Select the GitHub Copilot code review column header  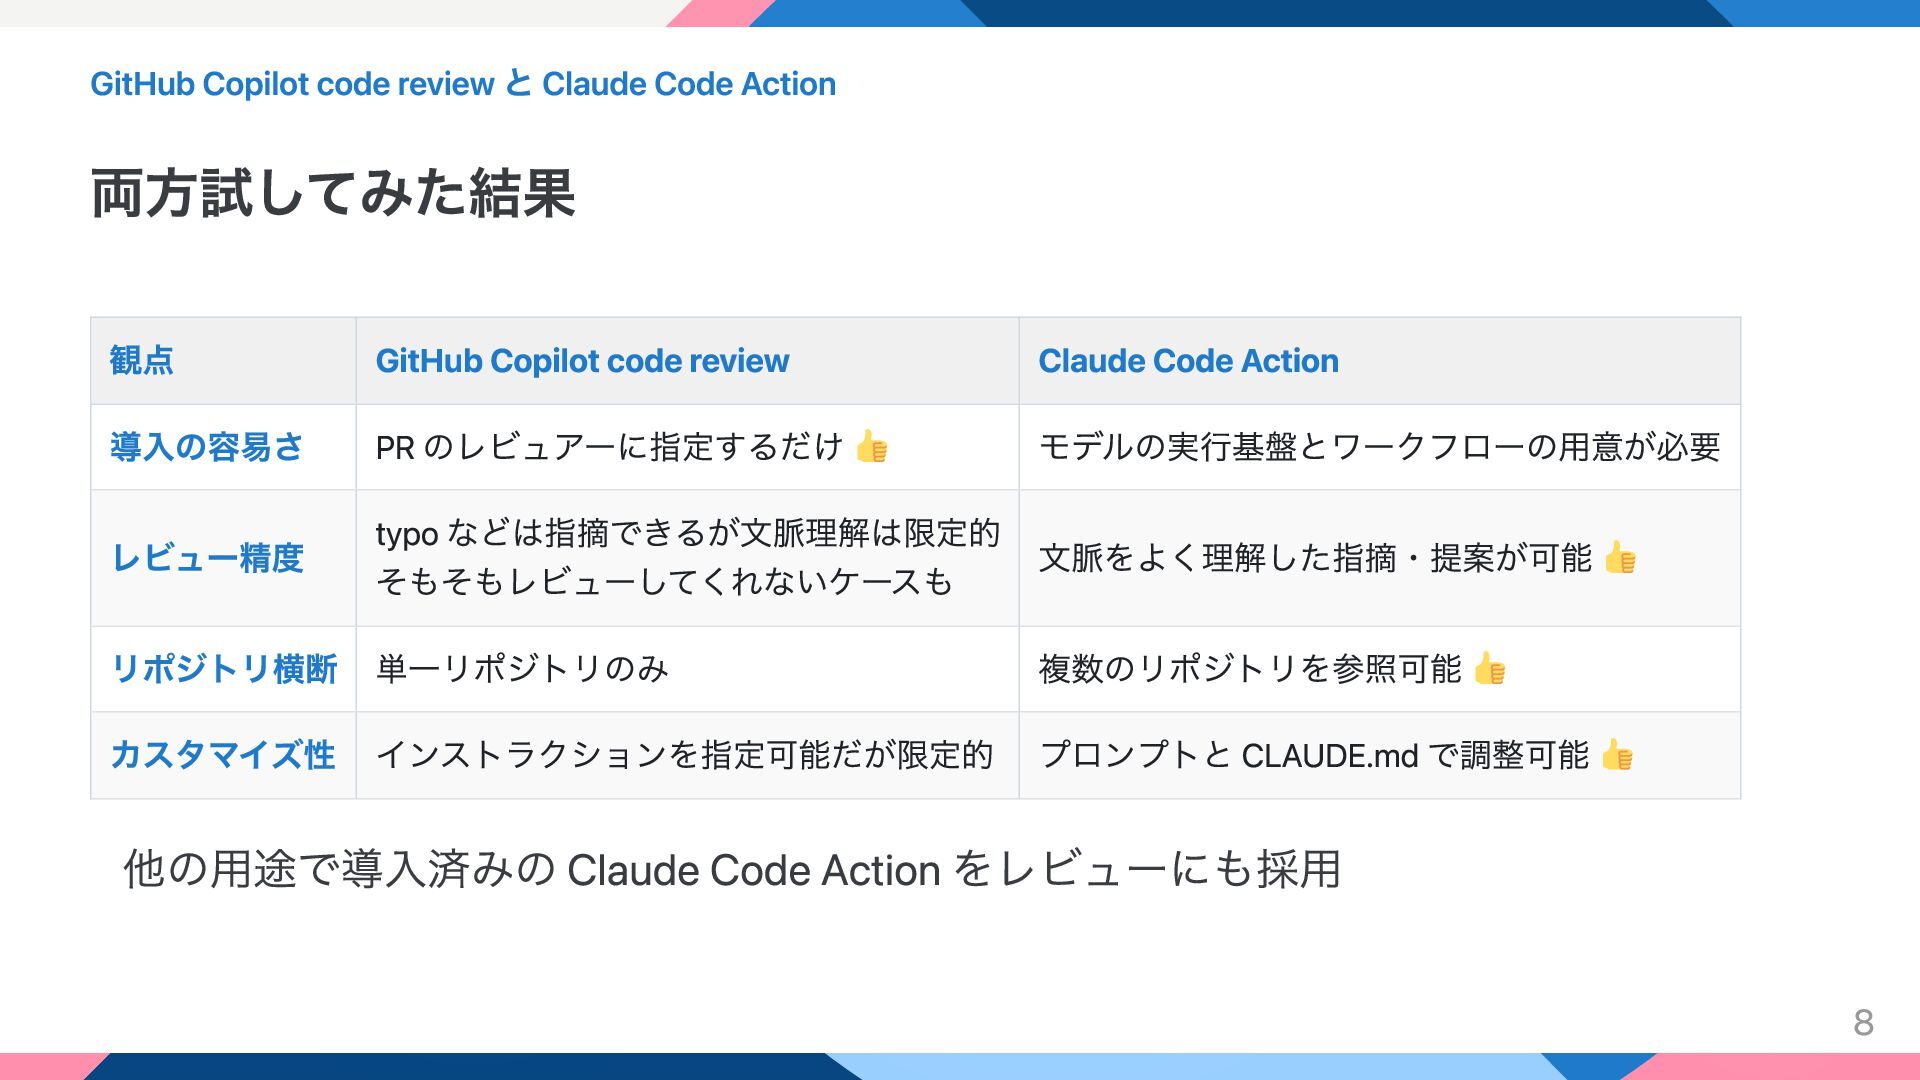click(582, 361)
